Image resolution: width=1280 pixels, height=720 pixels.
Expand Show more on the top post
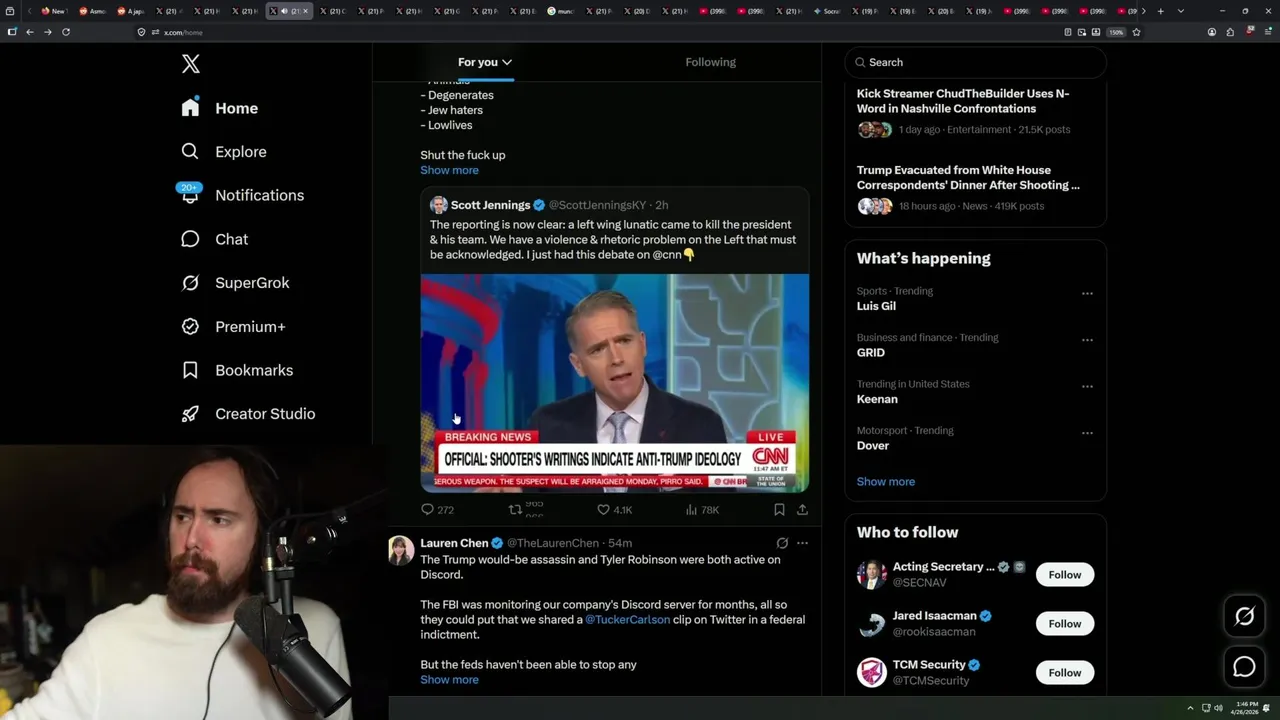[x=449, y=170]
